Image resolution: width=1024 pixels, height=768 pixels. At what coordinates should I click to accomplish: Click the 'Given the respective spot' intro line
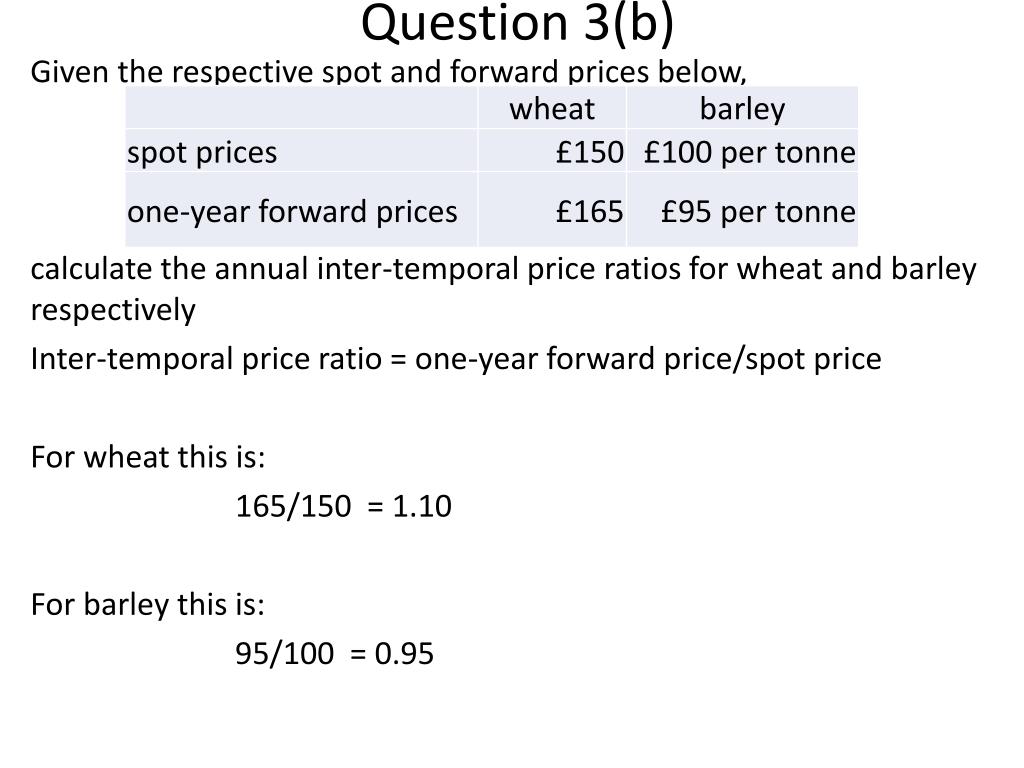pyautogui.click(x=388, y=71)
